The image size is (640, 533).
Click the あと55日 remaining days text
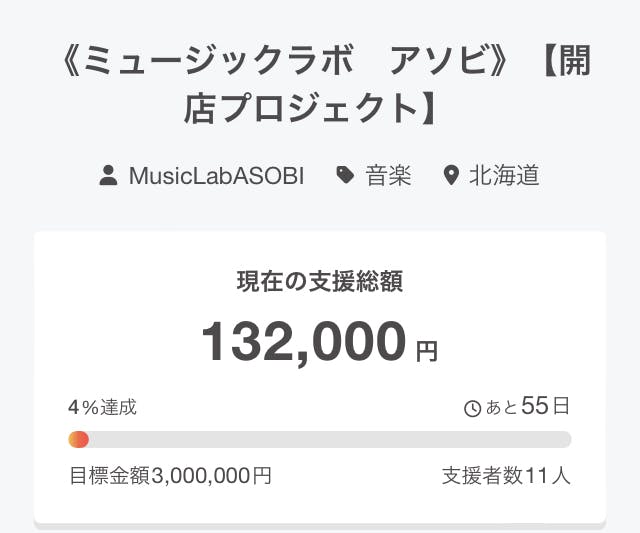527,407
